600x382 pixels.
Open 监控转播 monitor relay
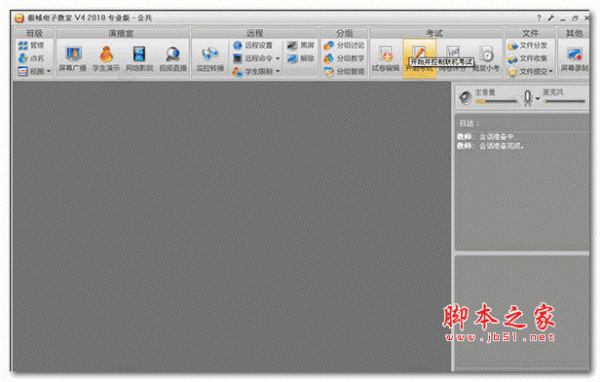[210, 59]
